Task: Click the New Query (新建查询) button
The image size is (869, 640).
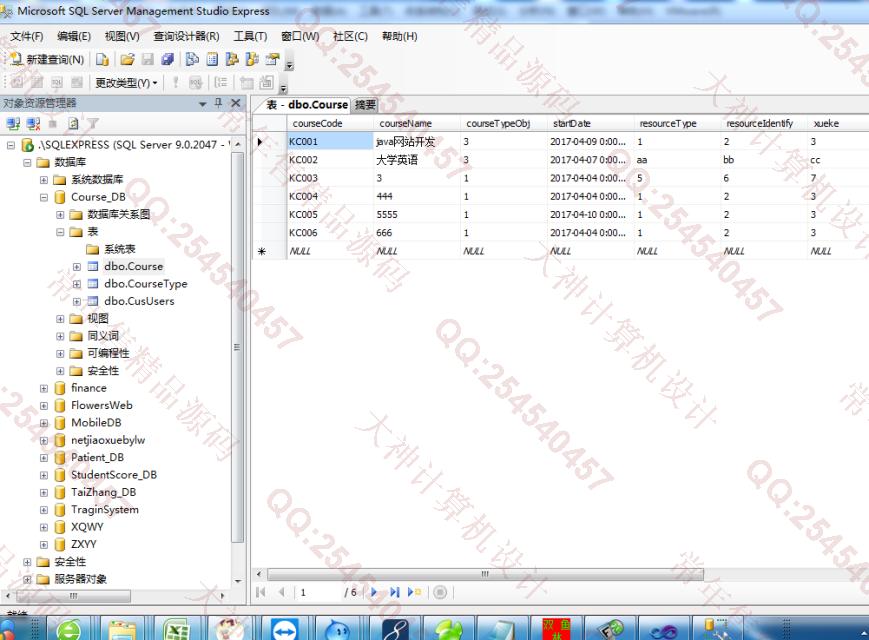Action: pos(47,59)
